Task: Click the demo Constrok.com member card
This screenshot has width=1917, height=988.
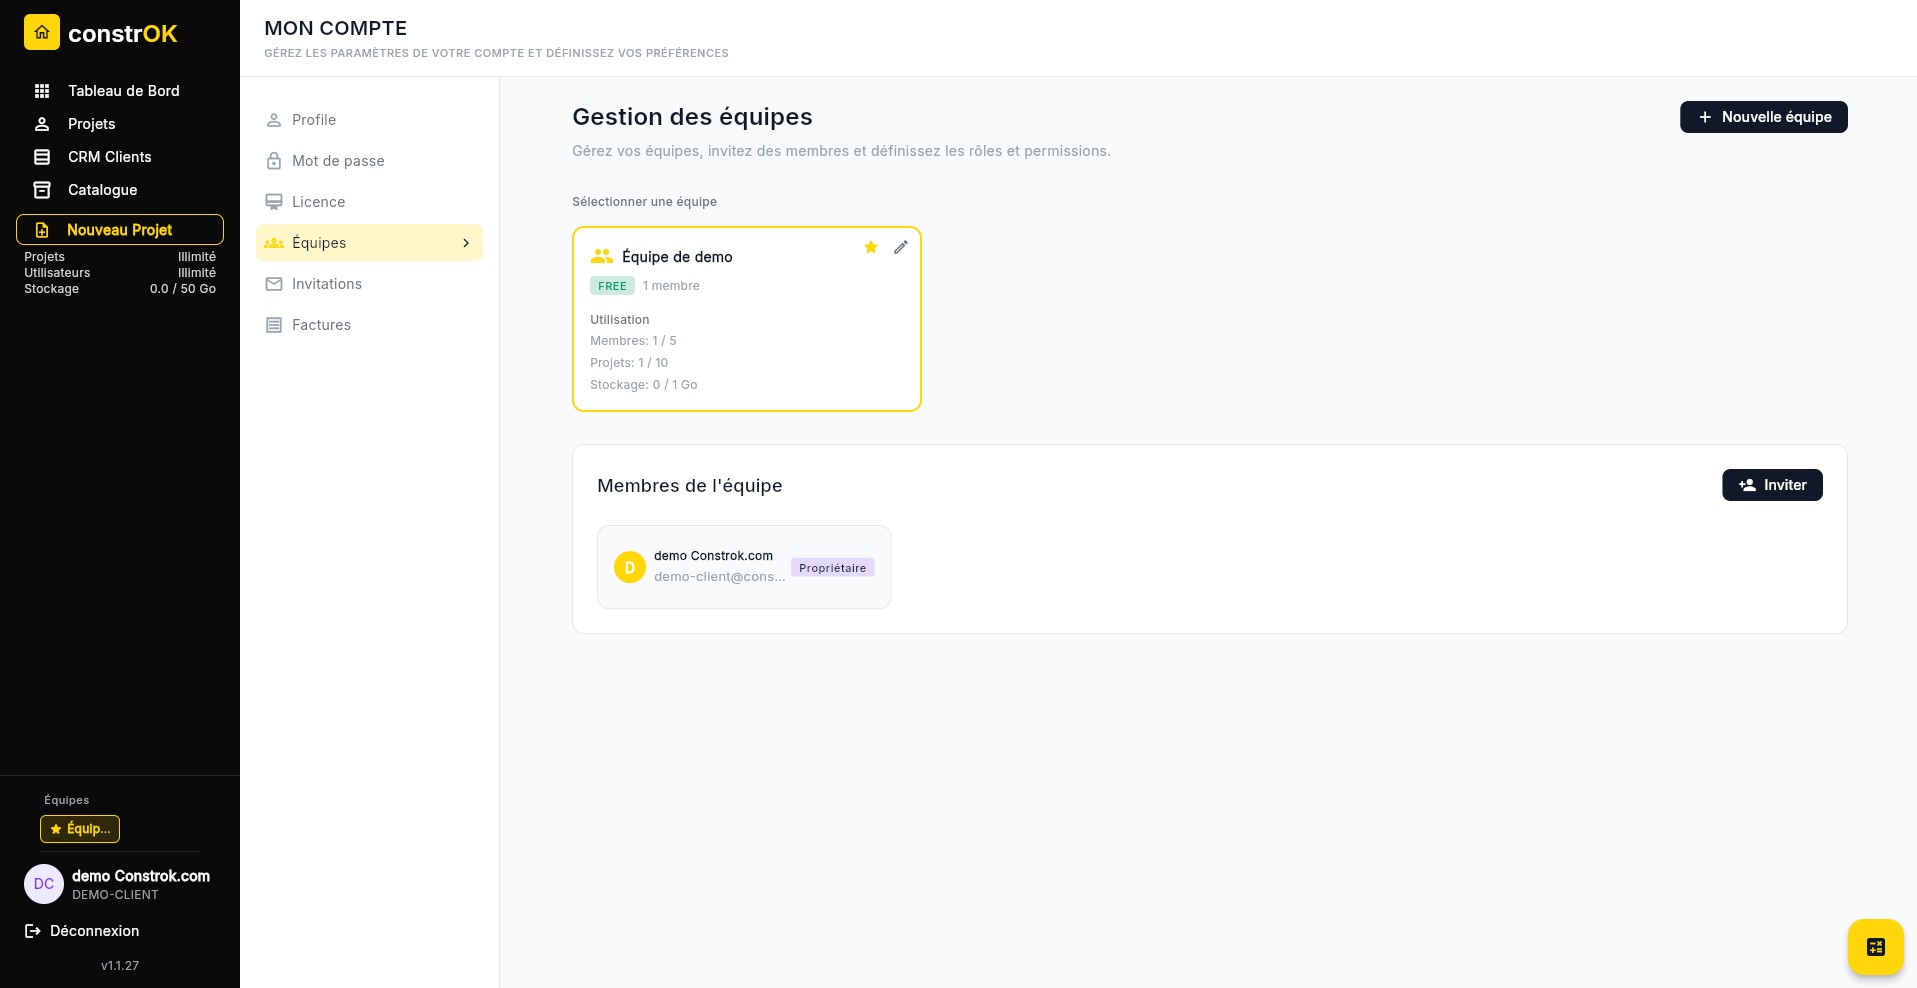Action: click(743, 567)
